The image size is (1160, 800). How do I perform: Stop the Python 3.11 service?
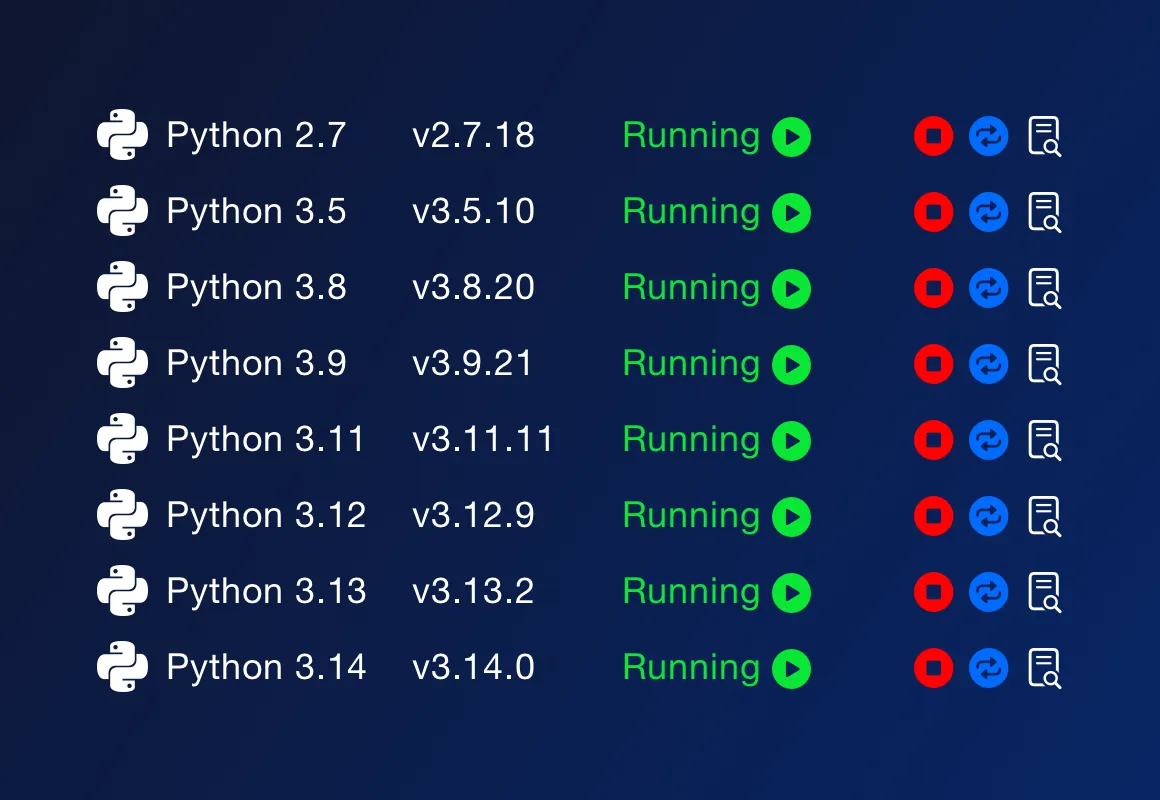click(934, 440)
